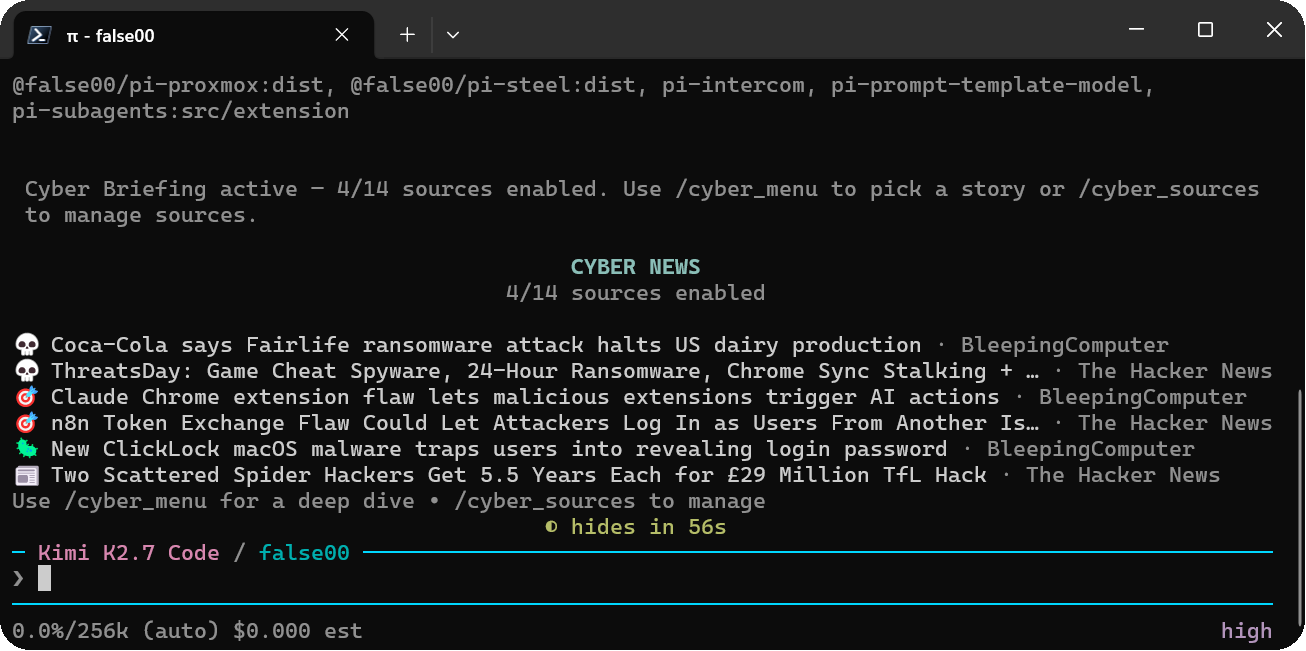Image resolution: width=1306 pixels, height=651 pixels.
Task: Click BleepingComputer source on Coca-Cola row
Action: coord(1065,345)
